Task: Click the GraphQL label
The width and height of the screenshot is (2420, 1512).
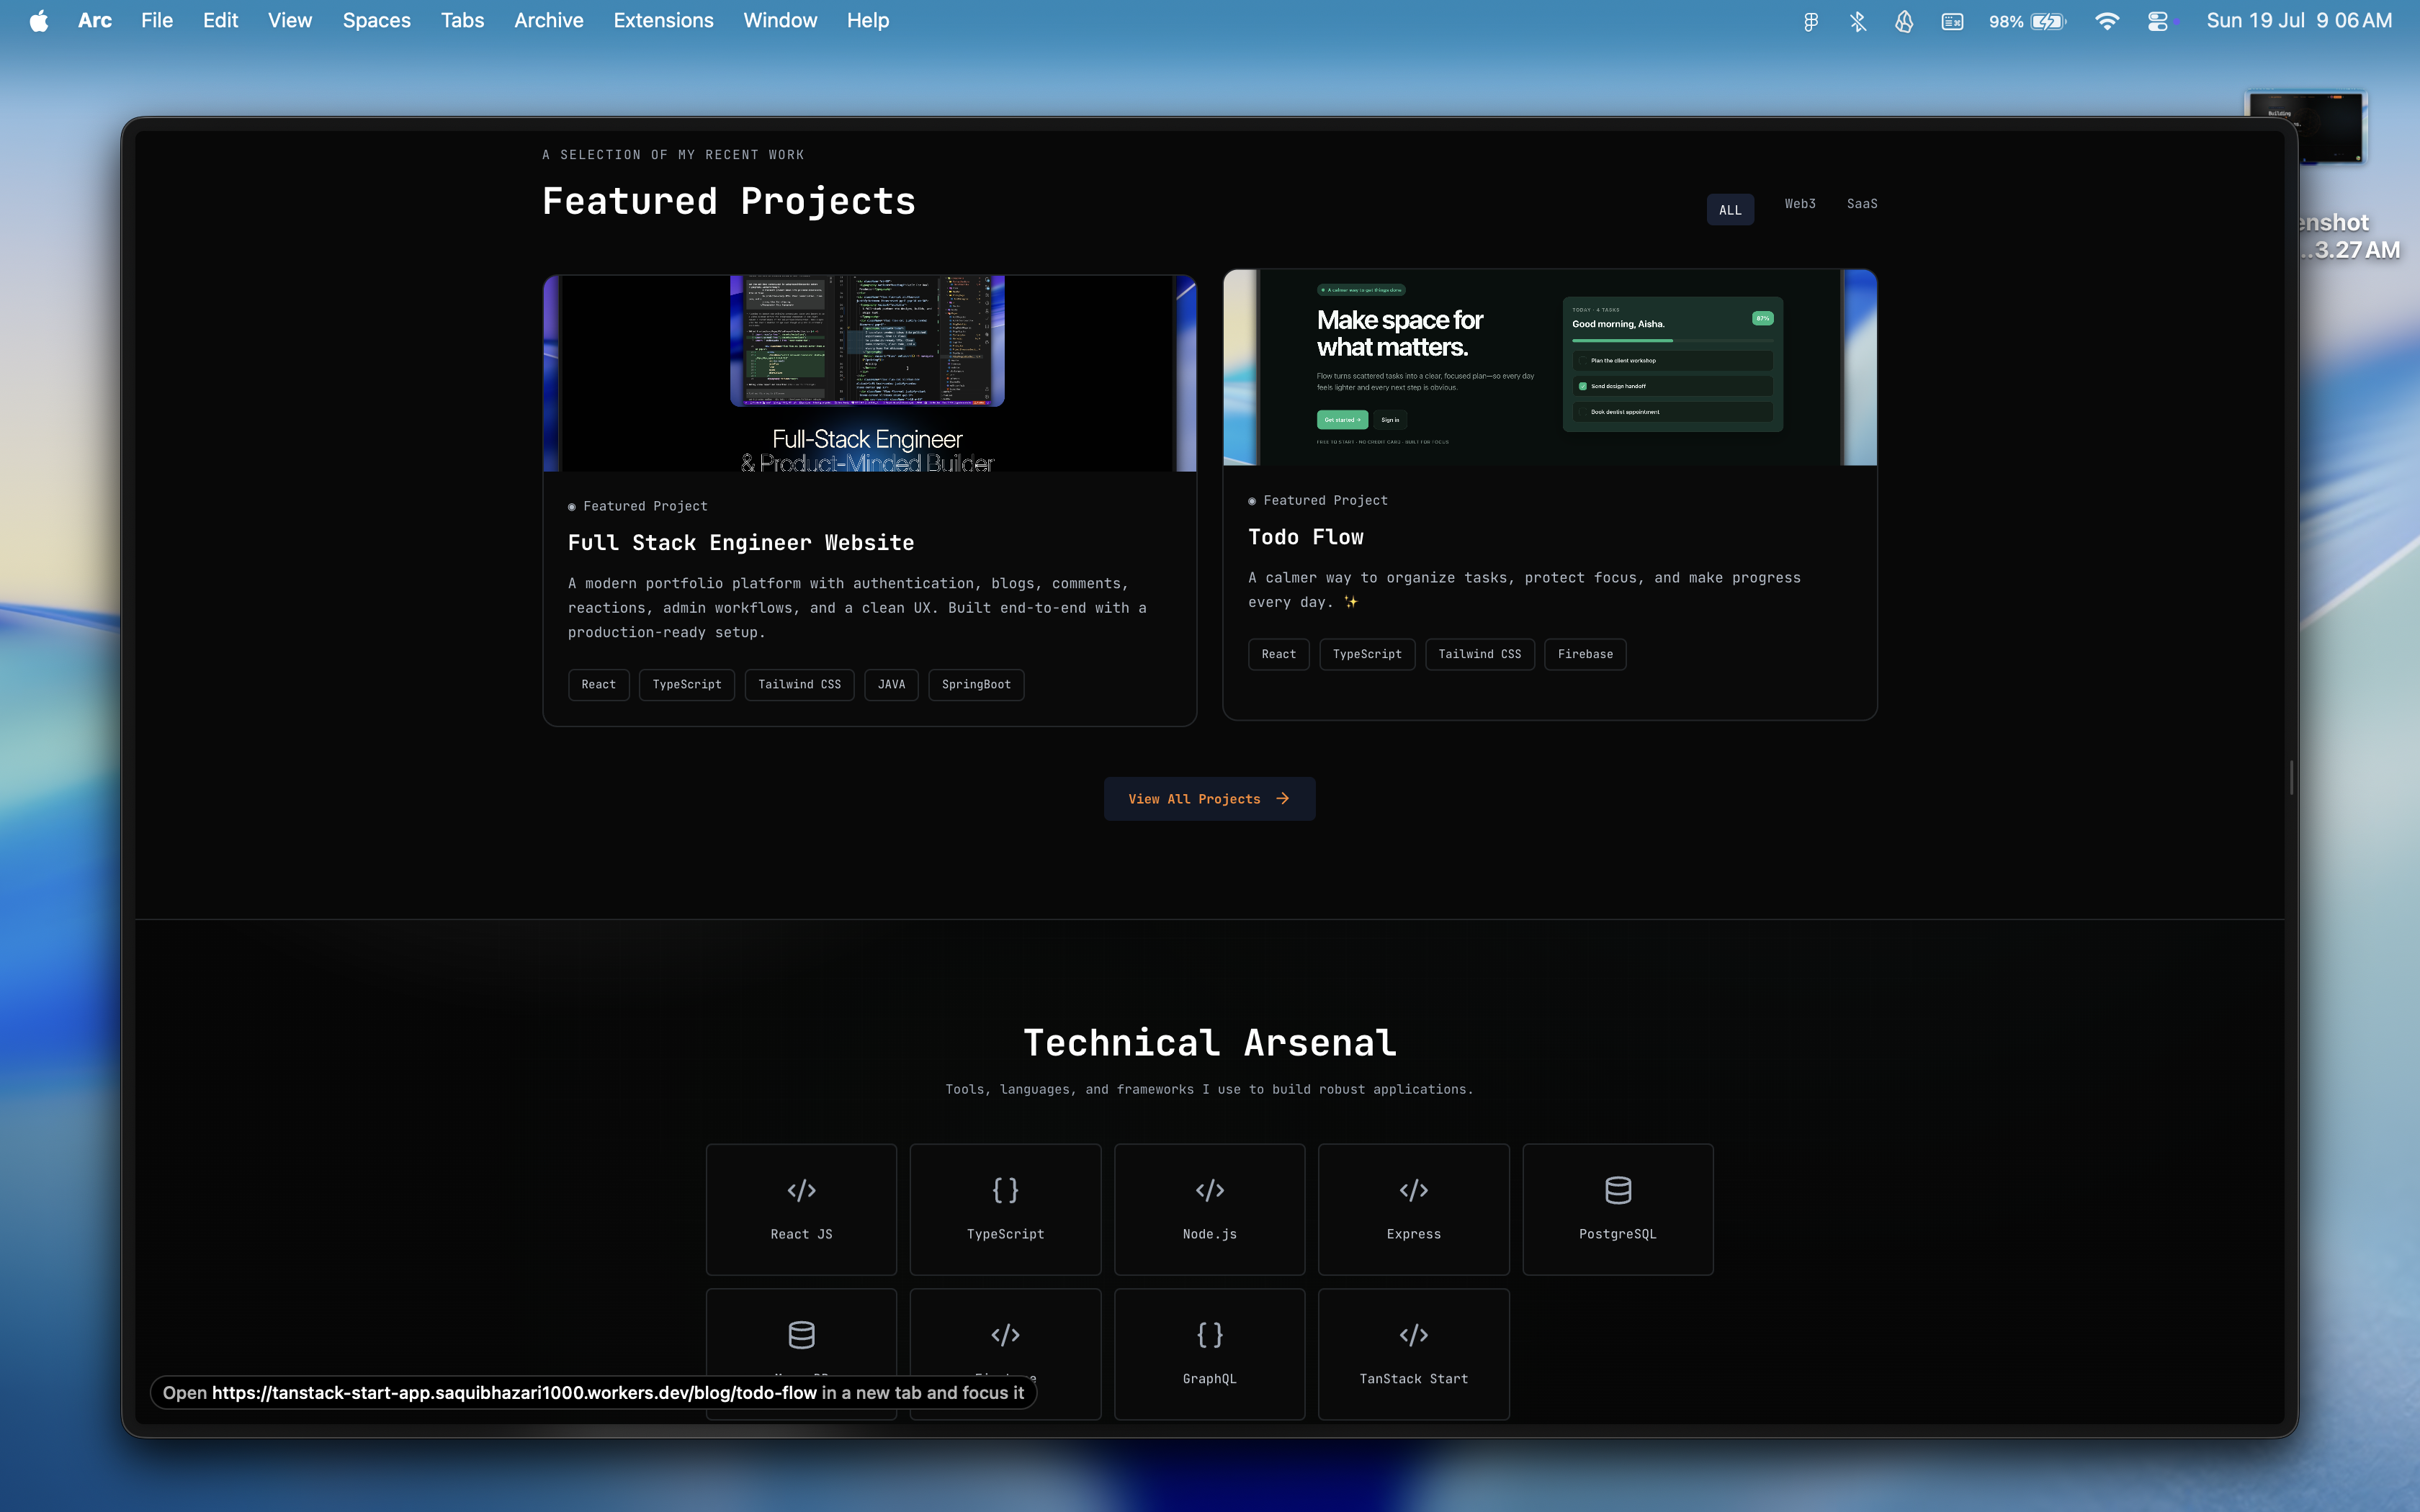Action: (1209, 1379)
